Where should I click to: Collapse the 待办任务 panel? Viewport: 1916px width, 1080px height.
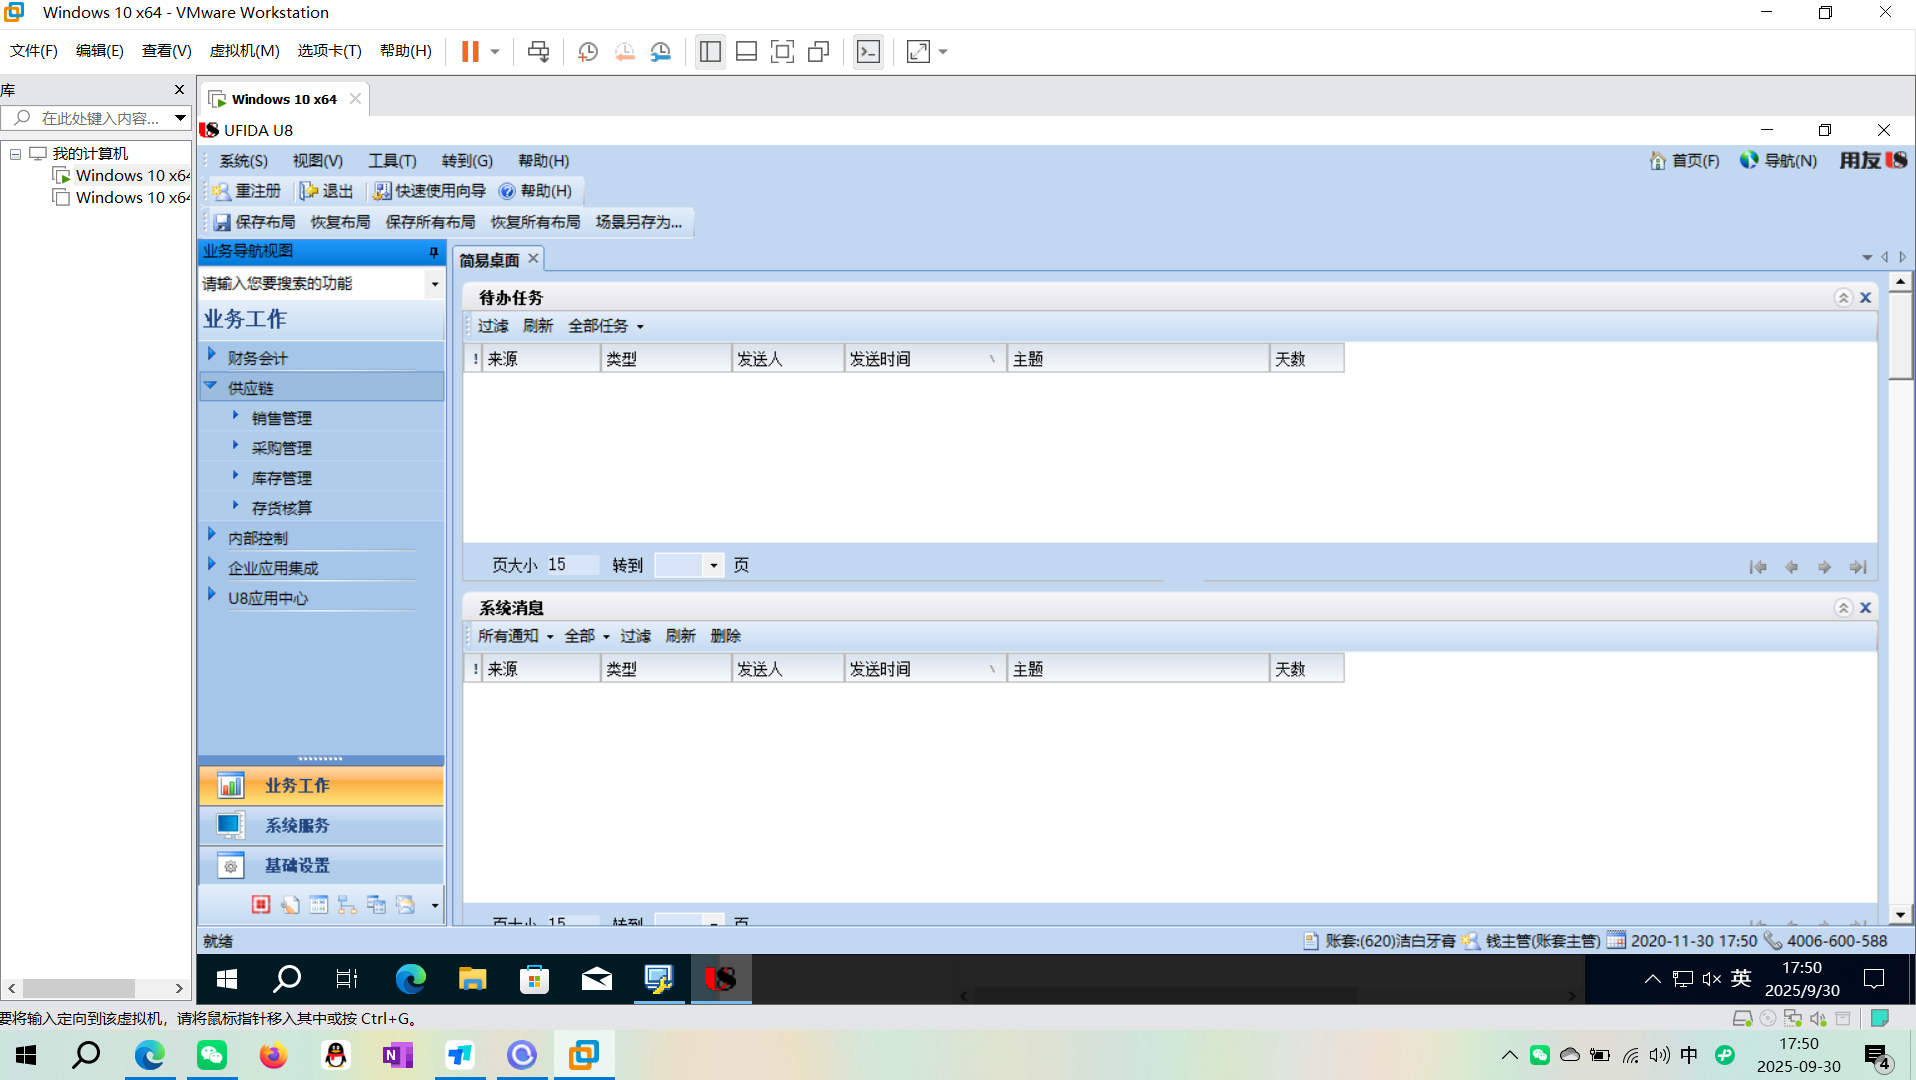pyautogui.click(x=1843, y=298)
